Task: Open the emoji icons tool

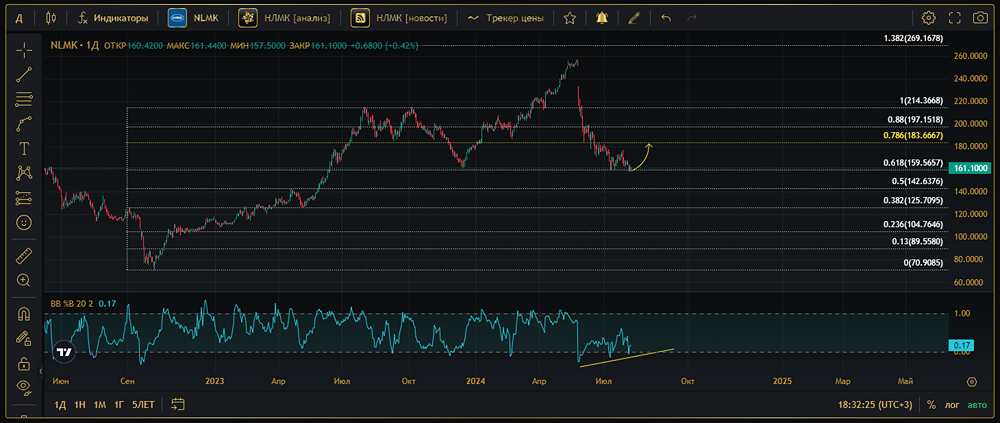Action: pos(24,223)
